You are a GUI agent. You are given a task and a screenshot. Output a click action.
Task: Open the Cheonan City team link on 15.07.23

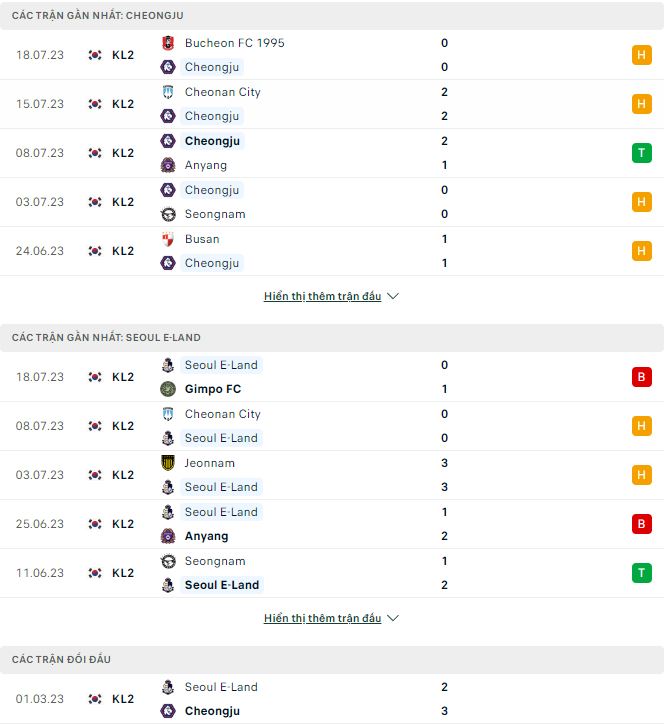point(222,92)
